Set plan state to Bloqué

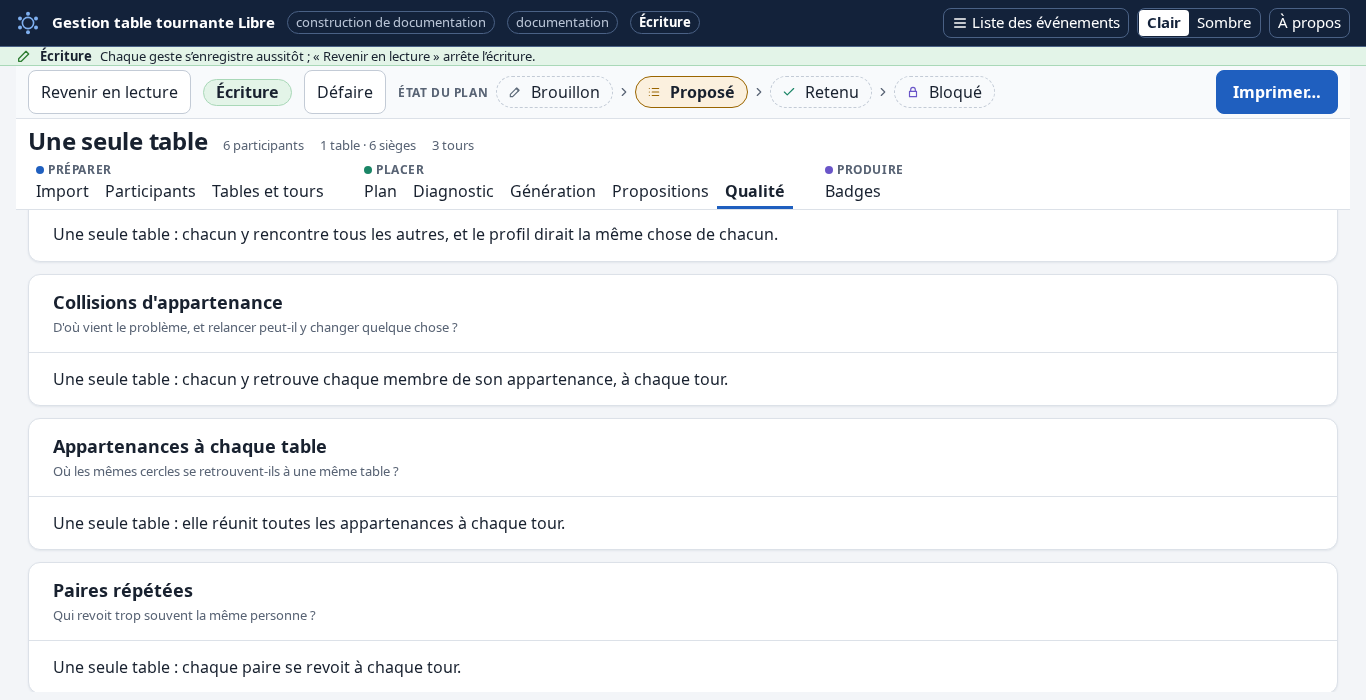[x=944, y=92]
